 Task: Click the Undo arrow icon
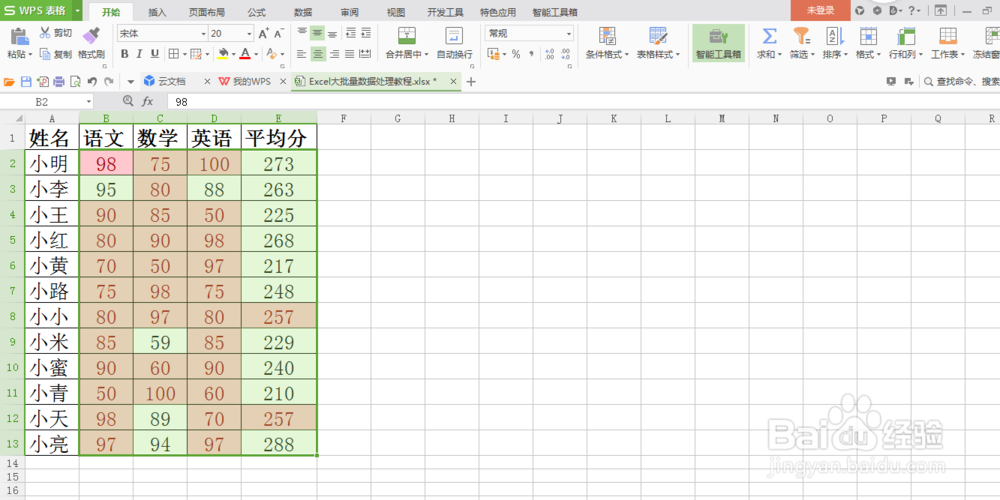tap(92, 82)
